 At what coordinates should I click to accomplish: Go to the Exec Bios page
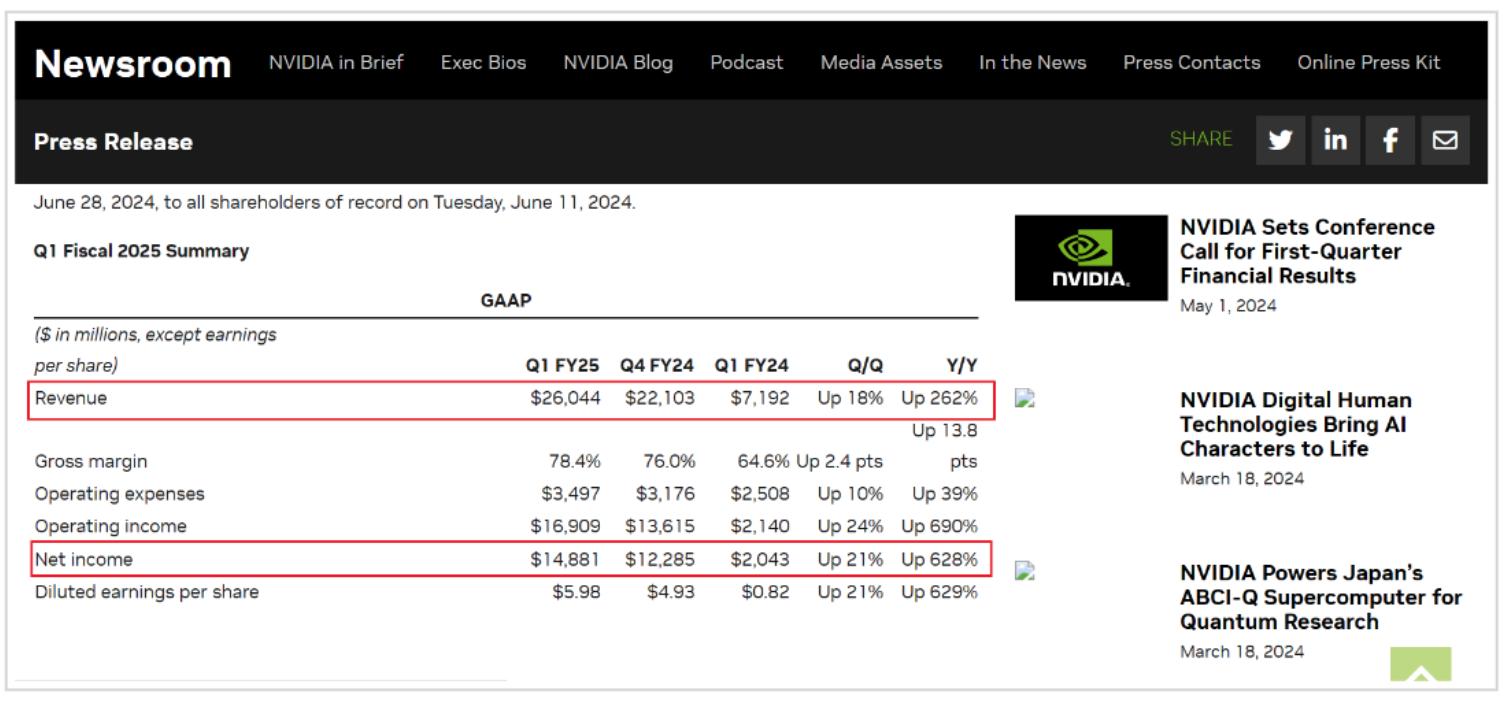click(x=483, y=63)
